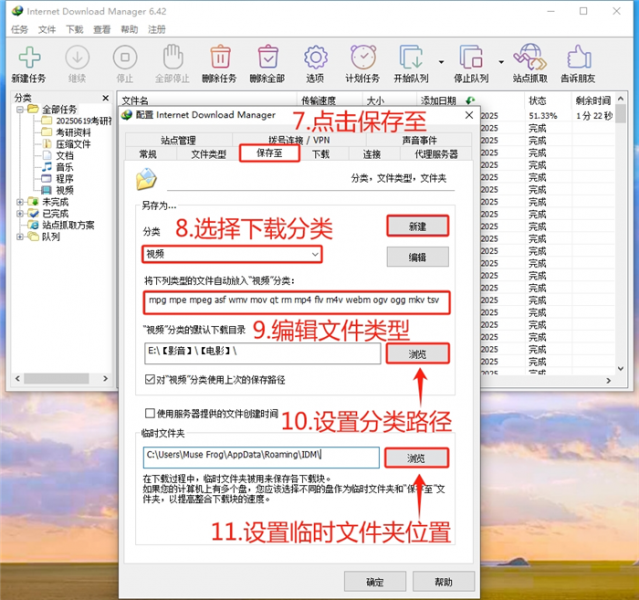Switch to the 常规 tab
This screenshot has height=600, width=639.
[x=148, y=154]
